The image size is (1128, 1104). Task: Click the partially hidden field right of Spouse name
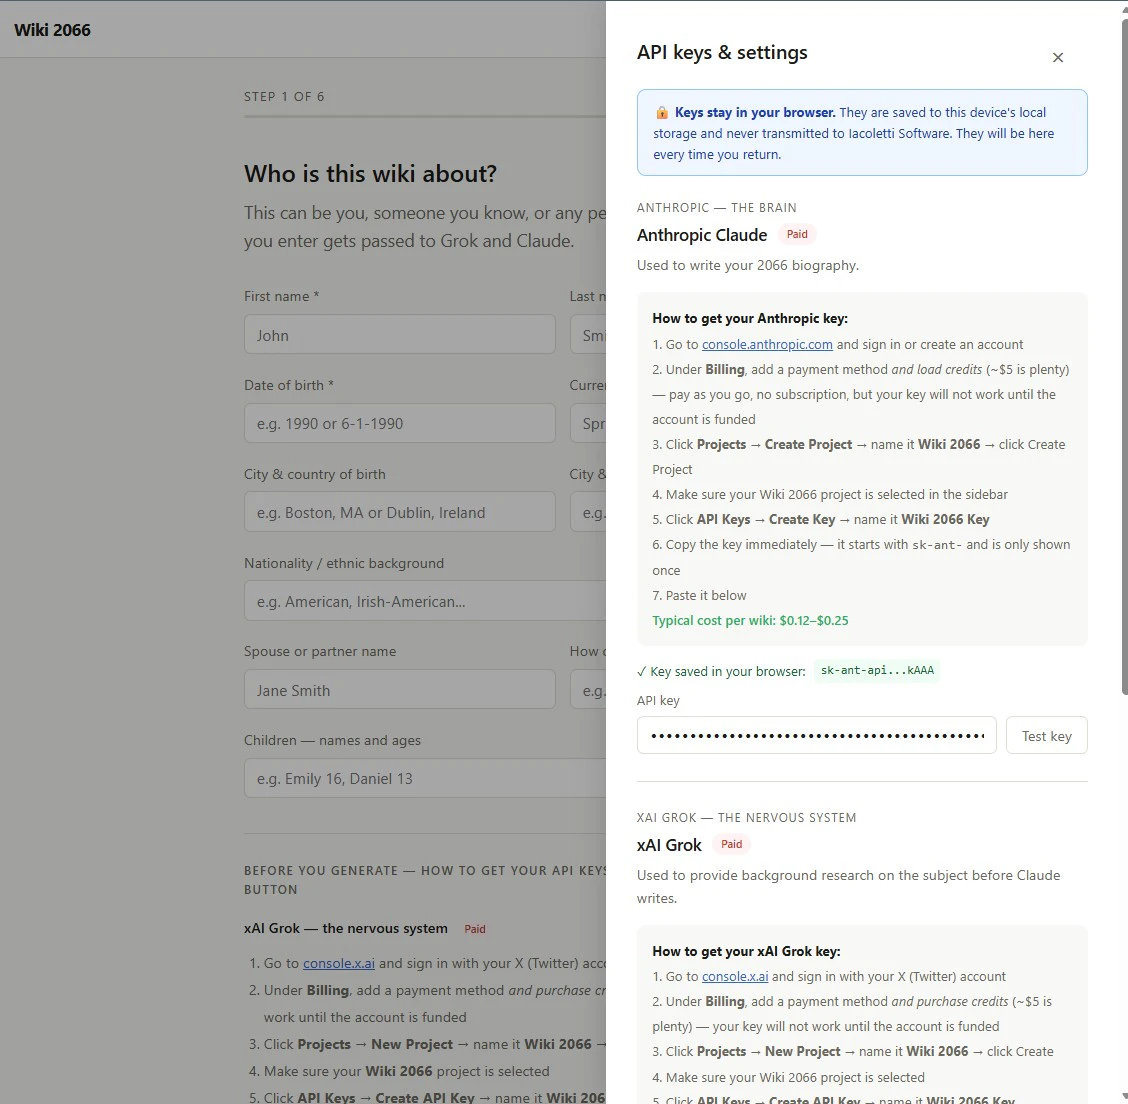[x=588, y=689]
